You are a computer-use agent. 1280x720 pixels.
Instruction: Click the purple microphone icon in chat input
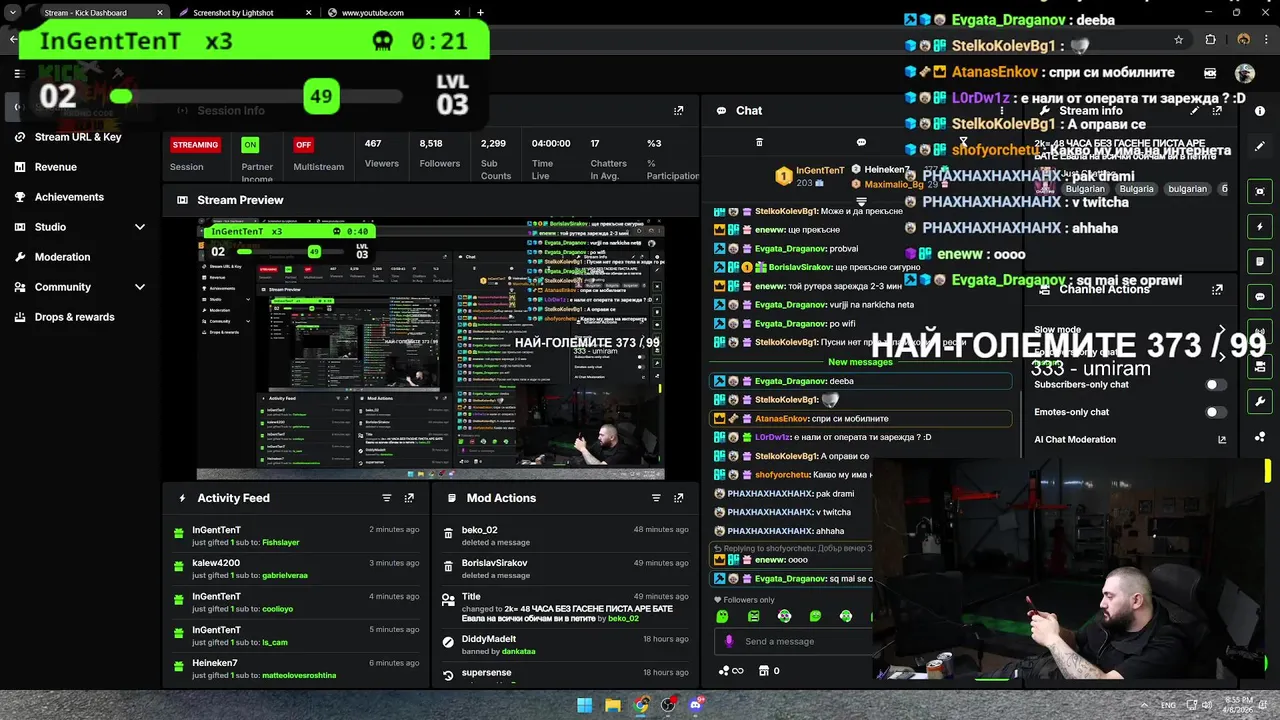point(729,642)
